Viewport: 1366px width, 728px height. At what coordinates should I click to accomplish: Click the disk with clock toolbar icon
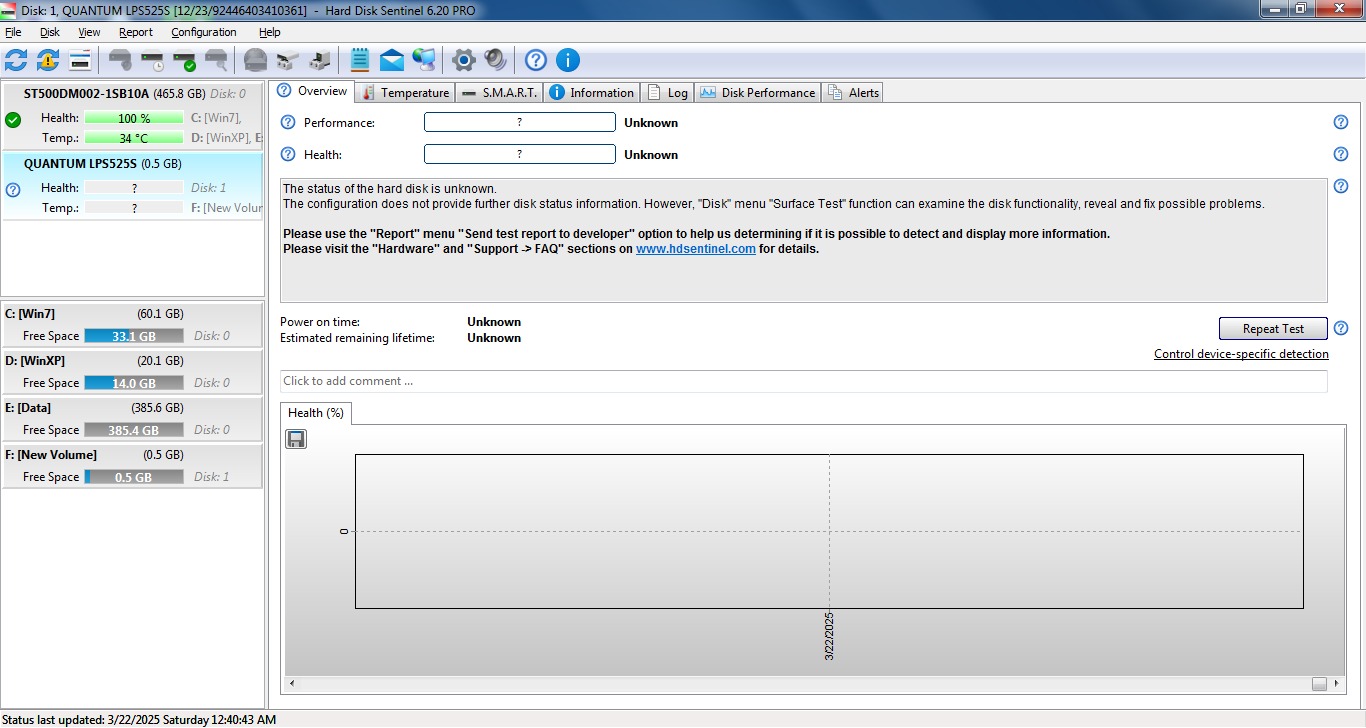[x=152, y=60]
